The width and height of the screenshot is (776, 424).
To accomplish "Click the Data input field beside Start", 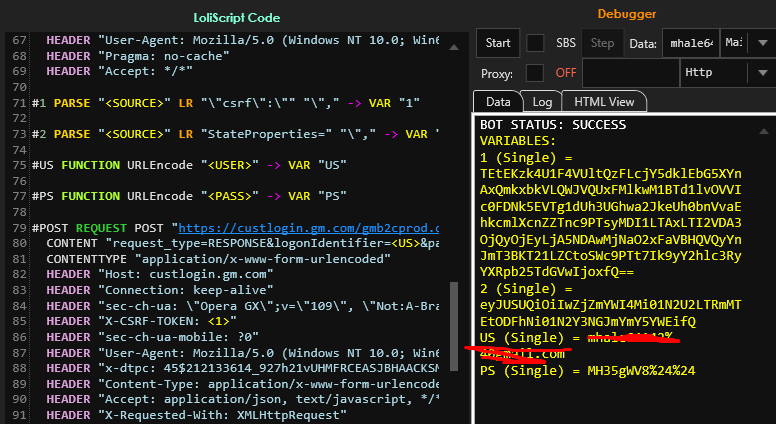I will 691,43.
